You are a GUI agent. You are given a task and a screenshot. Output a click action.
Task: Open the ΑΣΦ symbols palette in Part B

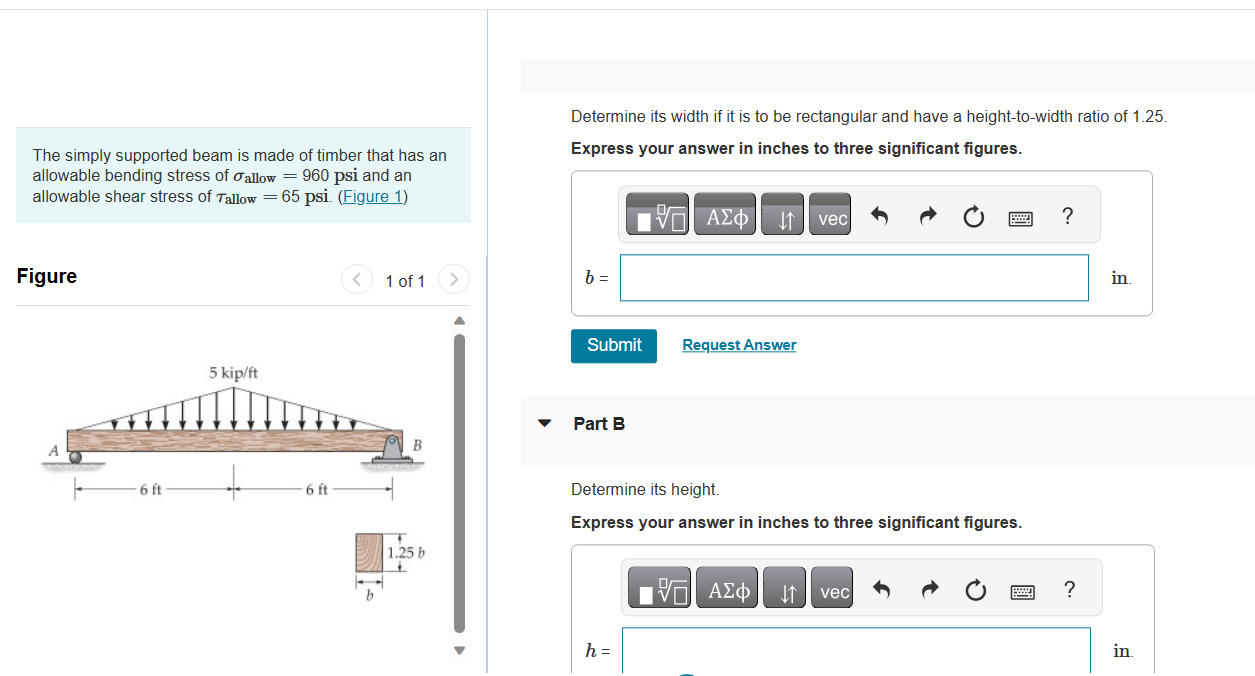(726, 589)
